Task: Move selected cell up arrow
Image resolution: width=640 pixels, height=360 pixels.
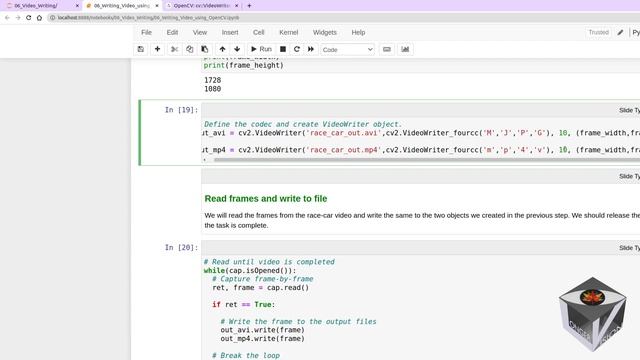Action: [x=222, y=49]
